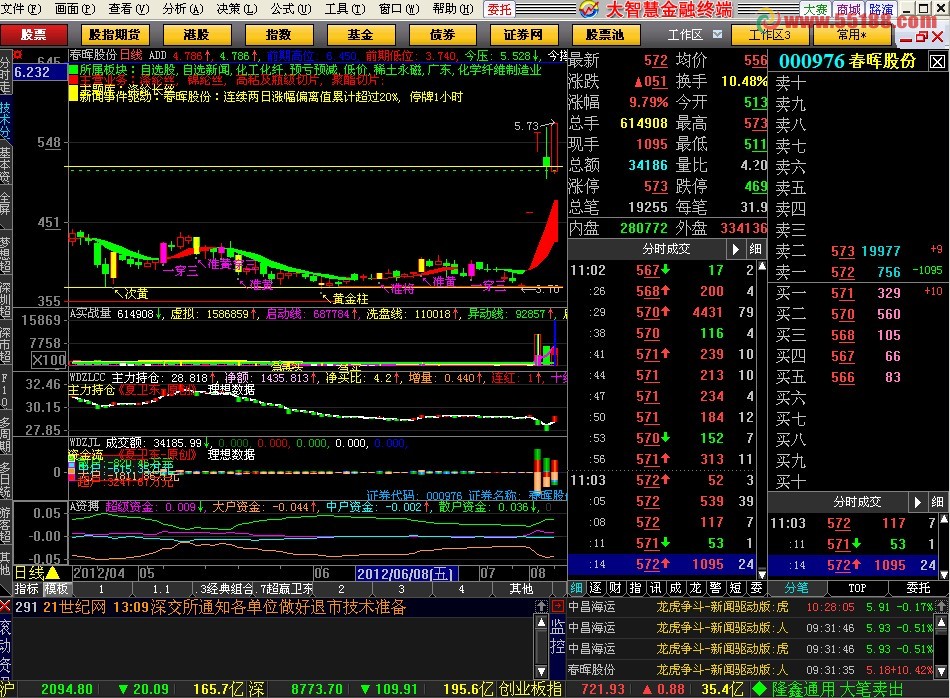Open the 画面(P) menu
Viewport: 950px width, 698px height.
(75, 8)
